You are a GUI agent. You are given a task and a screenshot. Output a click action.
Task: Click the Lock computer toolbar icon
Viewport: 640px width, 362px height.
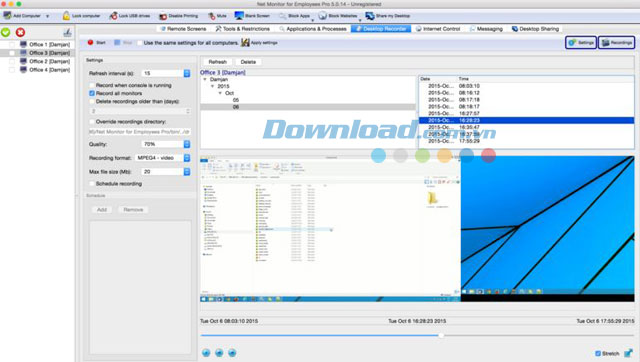(67, 16)
